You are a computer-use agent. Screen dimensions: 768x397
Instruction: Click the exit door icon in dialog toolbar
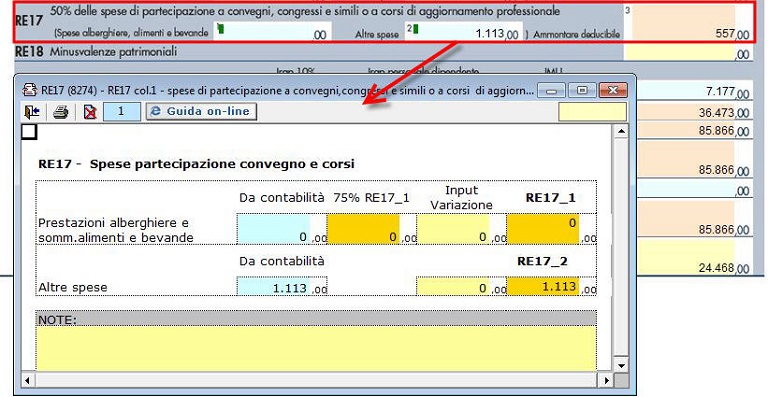tap(32, 112)
